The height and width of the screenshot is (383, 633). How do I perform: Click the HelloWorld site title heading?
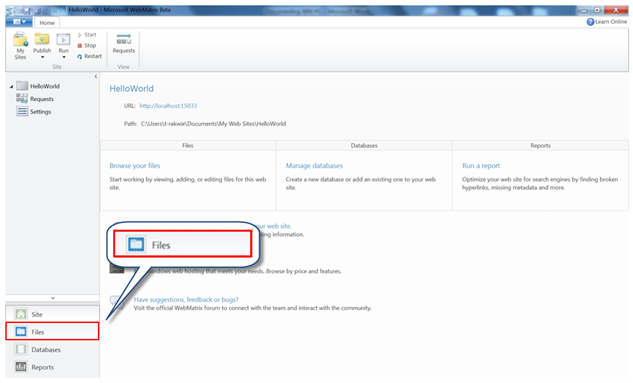pos(132,88)
